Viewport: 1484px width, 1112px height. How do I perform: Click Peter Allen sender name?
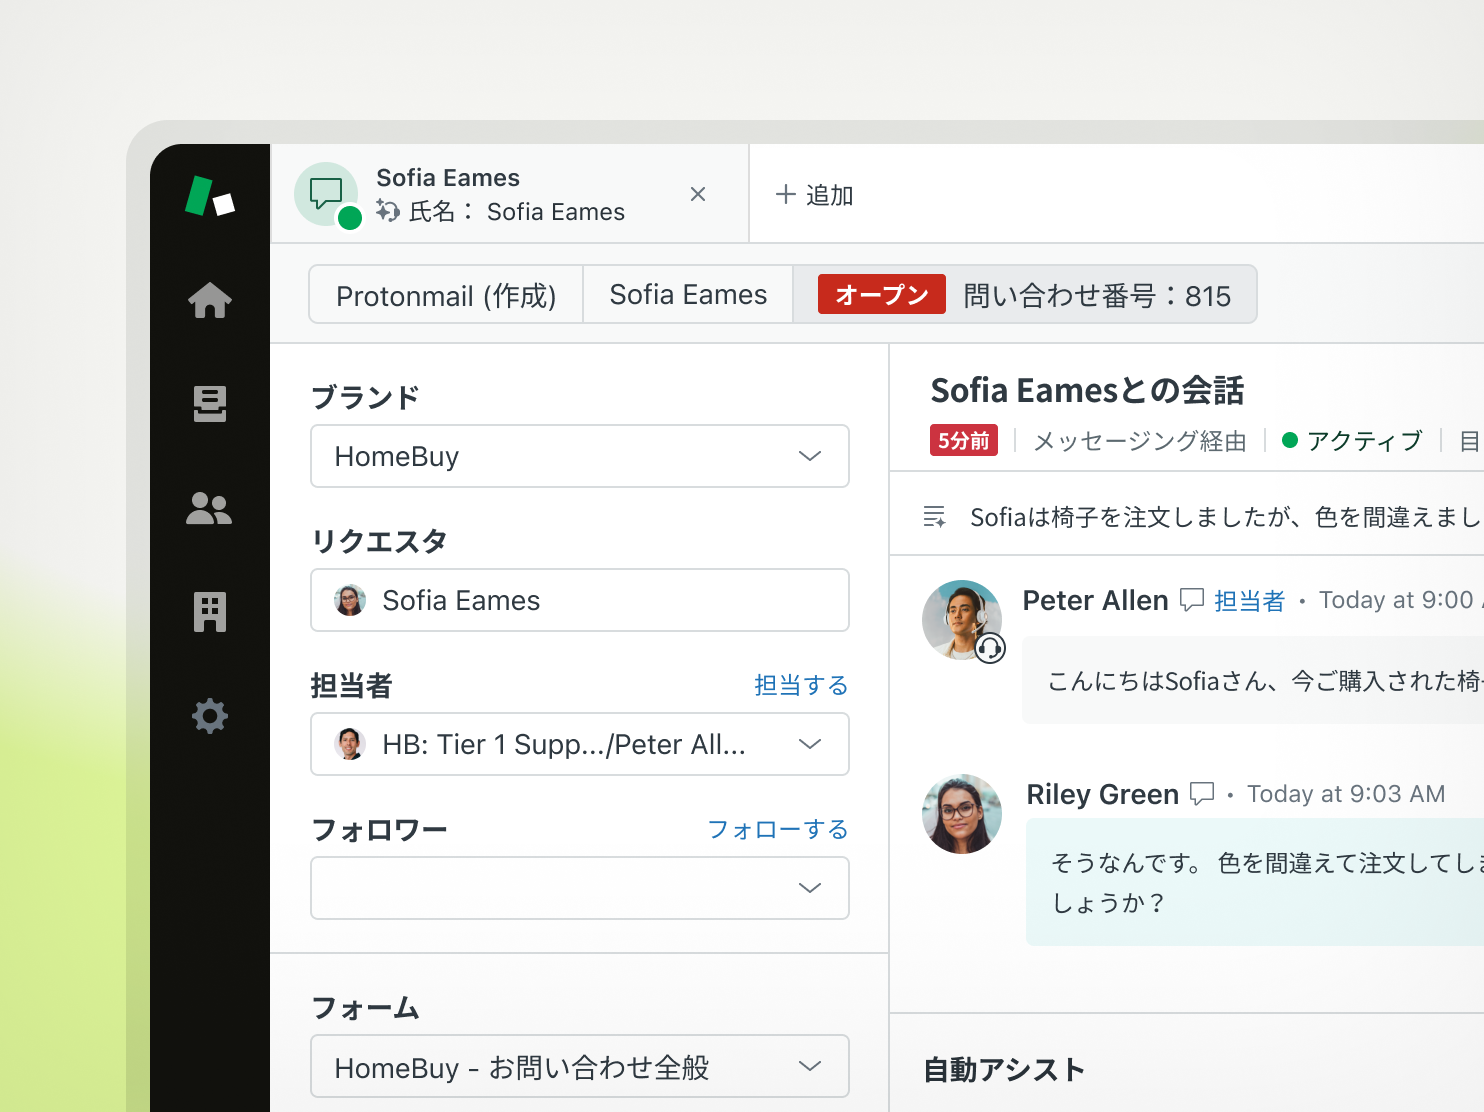point(1095,600)
